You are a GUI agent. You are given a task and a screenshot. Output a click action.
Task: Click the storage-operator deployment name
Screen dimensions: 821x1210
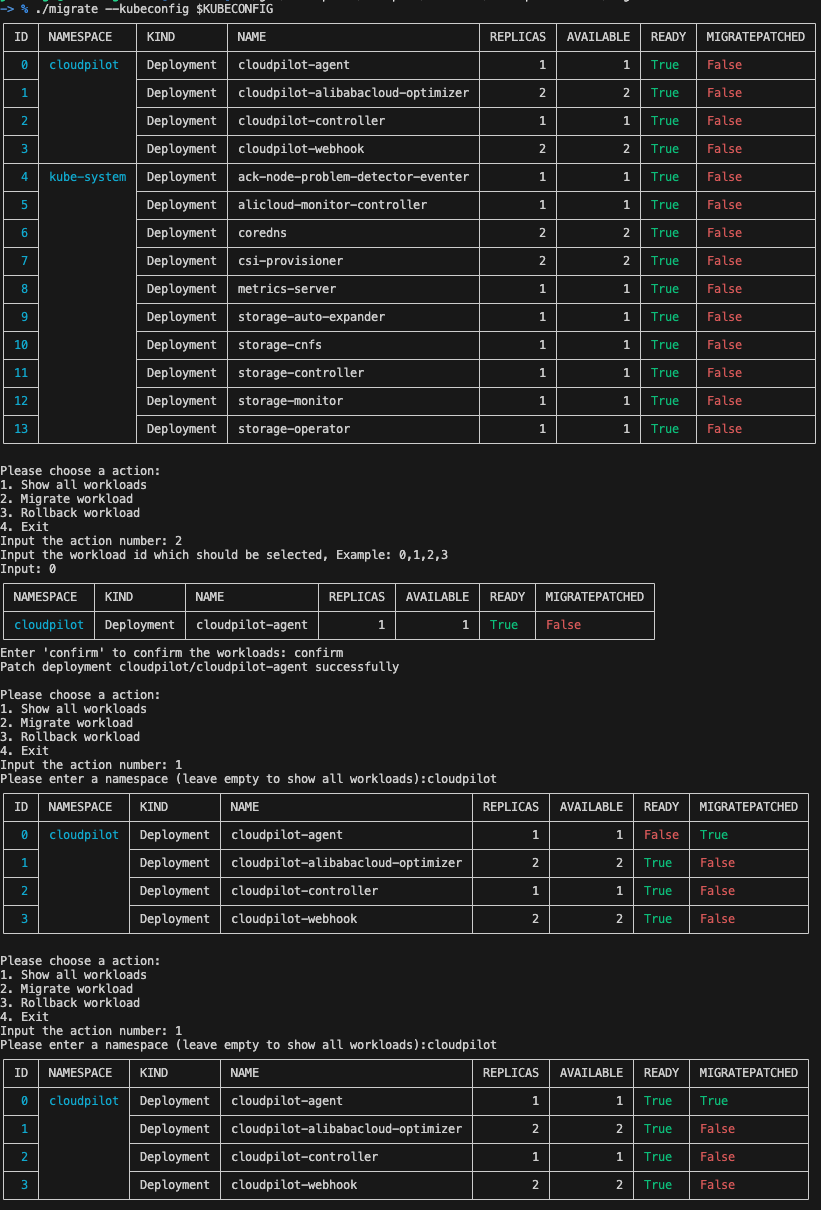click(x=294, y=429)
